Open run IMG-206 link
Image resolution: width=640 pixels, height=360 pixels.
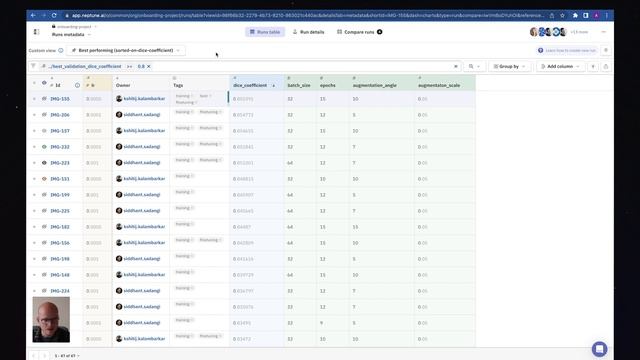coord(60,115)
